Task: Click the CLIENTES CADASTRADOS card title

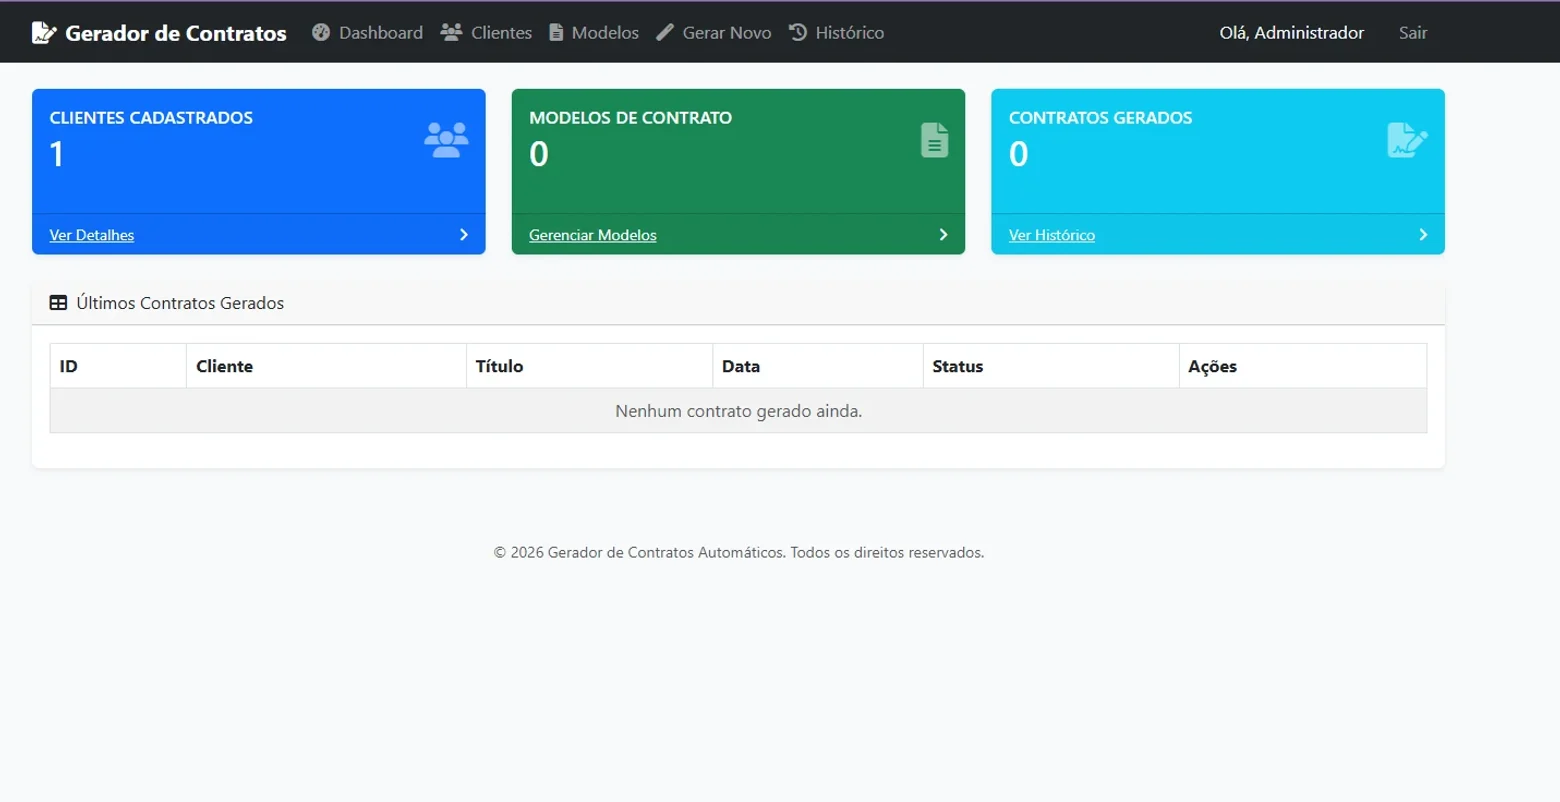Action: (151, 118)
